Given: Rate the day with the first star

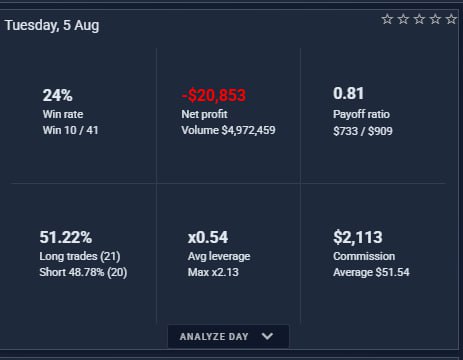Looking at the screenshot, I should (x=387, y=19).
